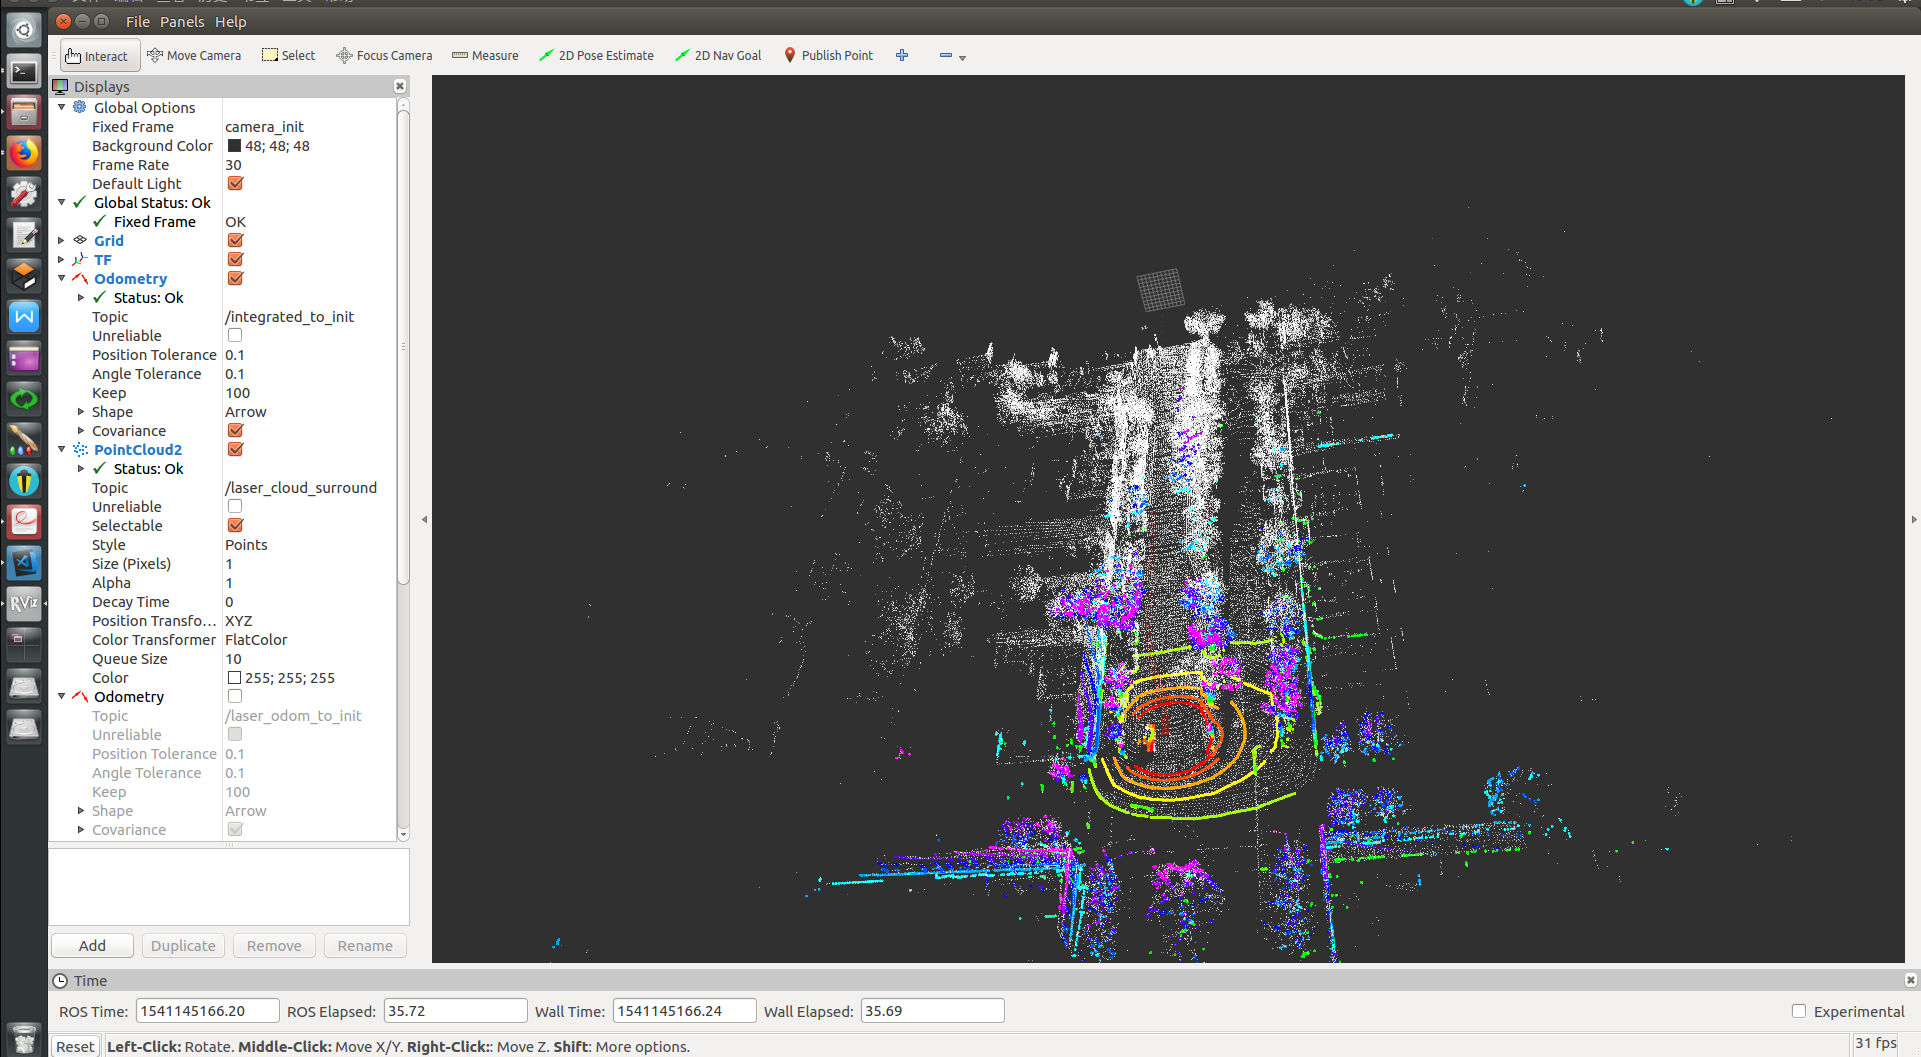Open the Help menu
This screenshot has width=1921, height=1057.
[x=230, y=21]
